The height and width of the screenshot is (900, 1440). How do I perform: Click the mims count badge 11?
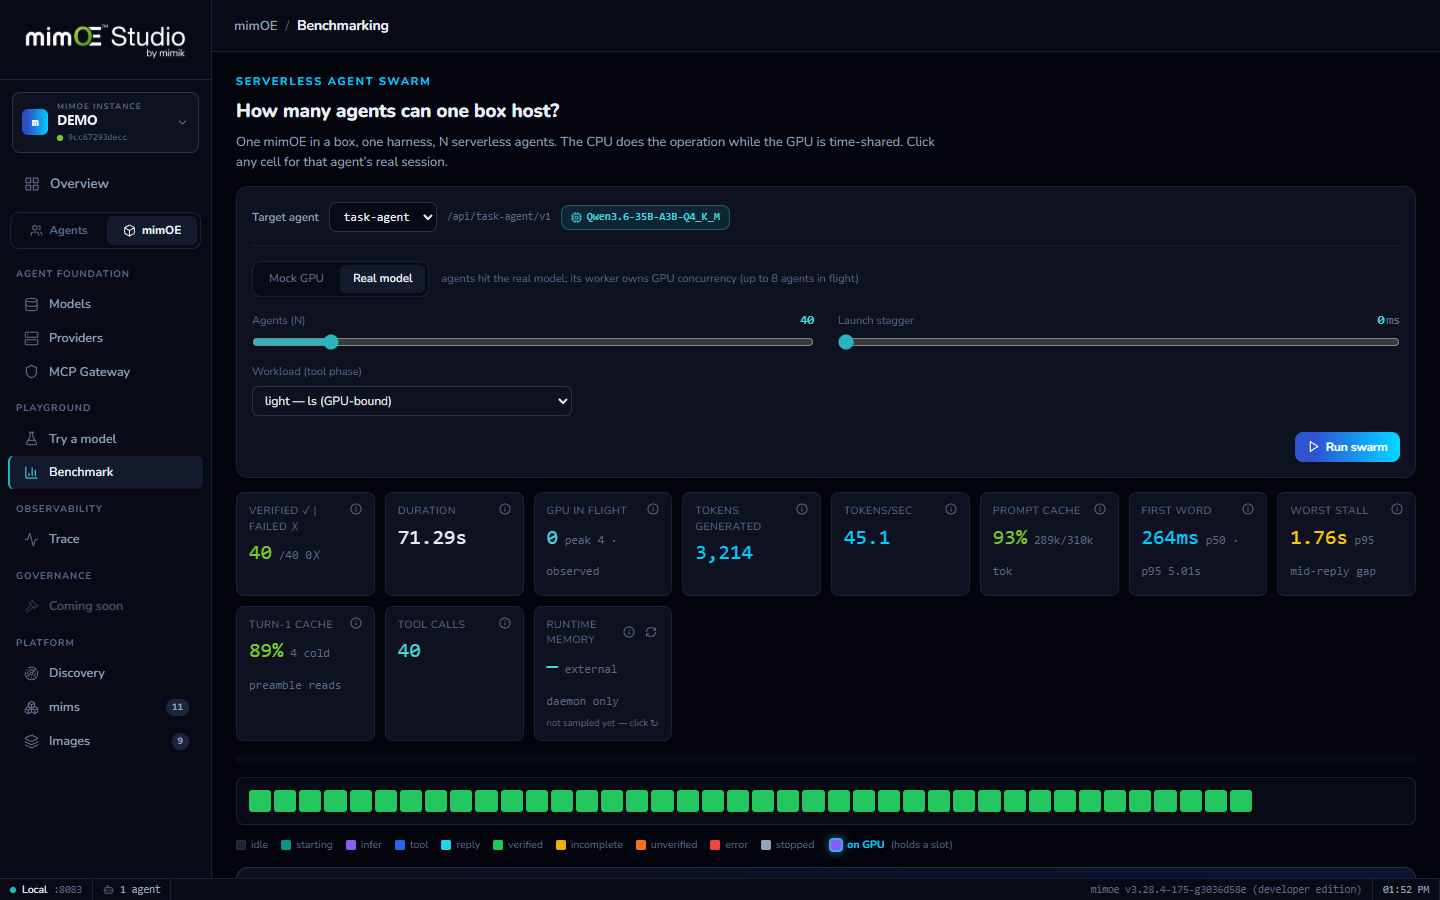(x=177, y=707)
